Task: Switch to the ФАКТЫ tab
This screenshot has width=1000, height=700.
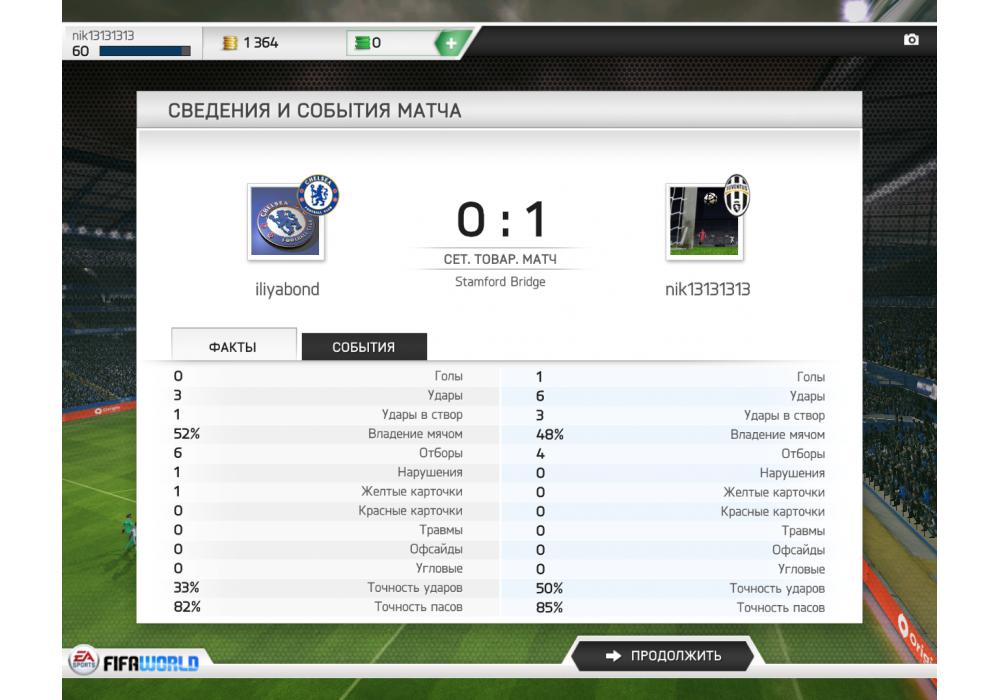Action: (x=233, y=344)
